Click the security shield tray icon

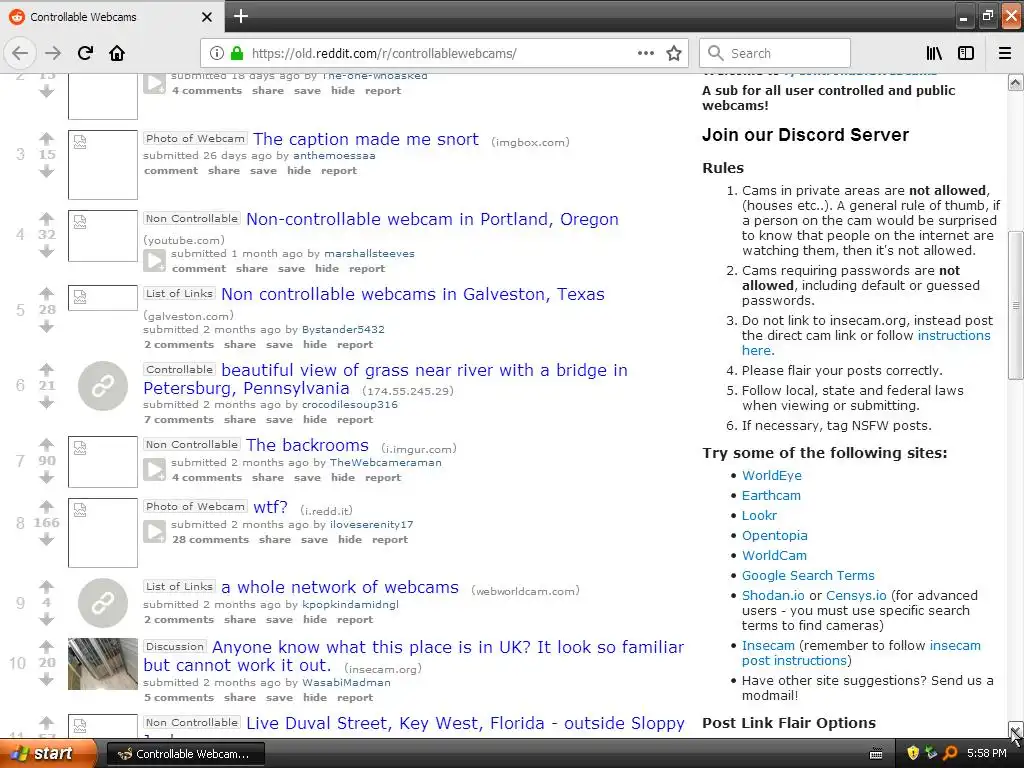point(913,753)
